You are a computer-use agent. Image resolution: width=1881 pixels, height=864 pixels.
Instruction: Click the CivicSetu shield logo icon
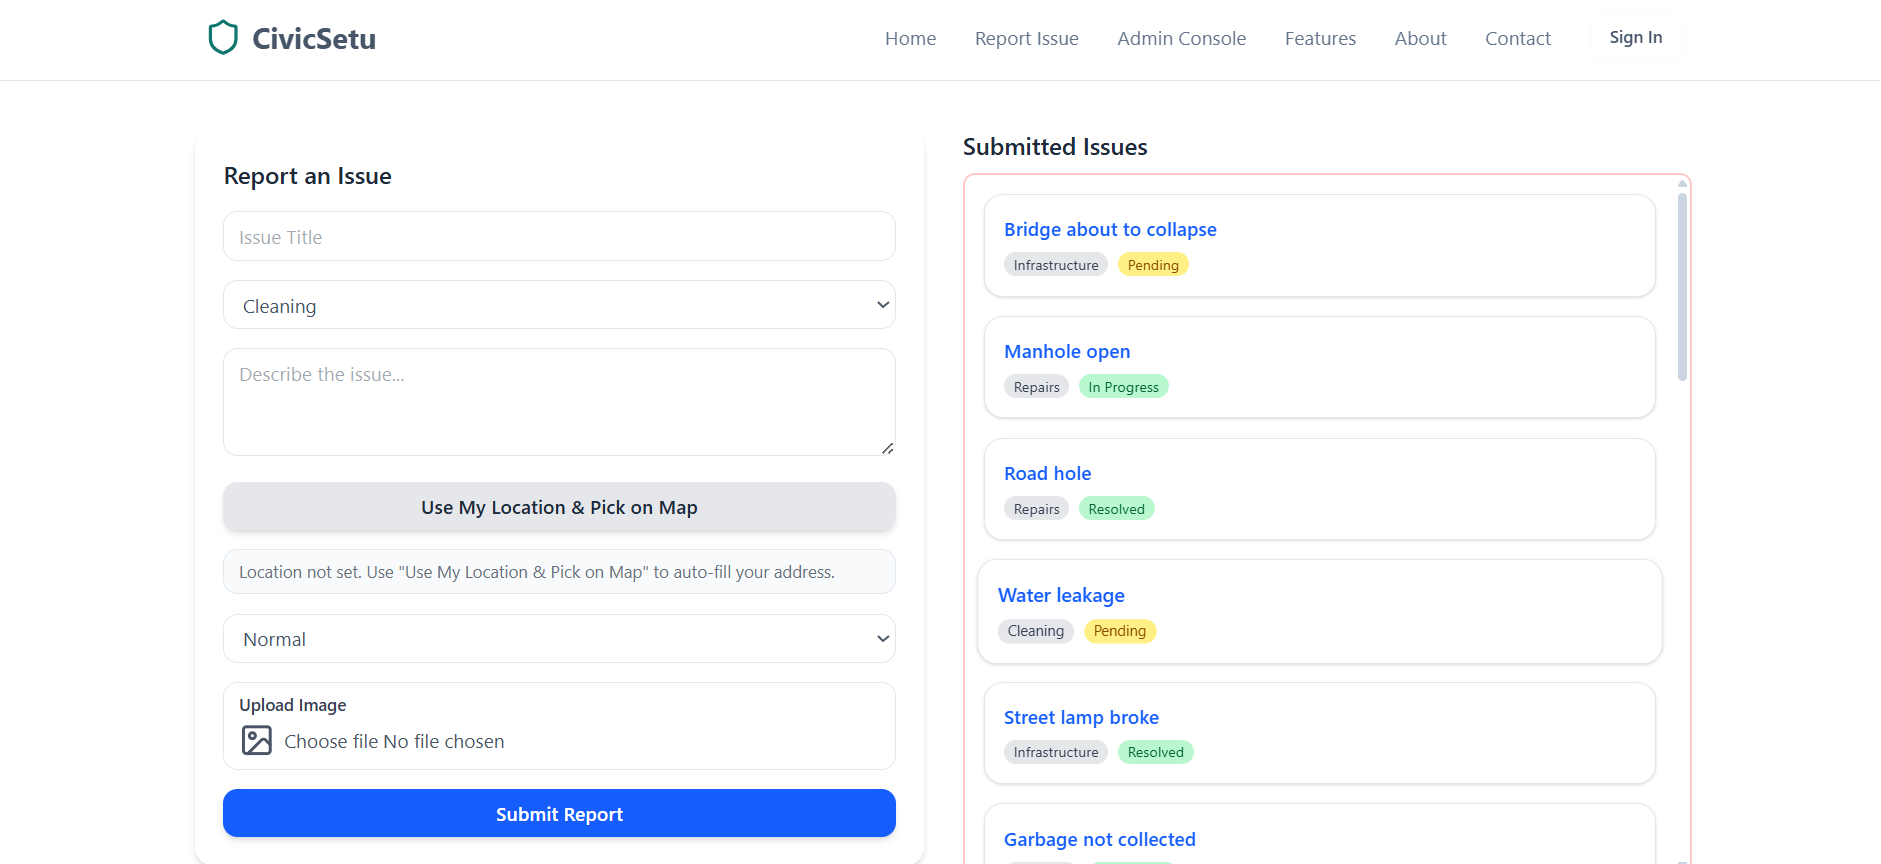coord(223,38)
